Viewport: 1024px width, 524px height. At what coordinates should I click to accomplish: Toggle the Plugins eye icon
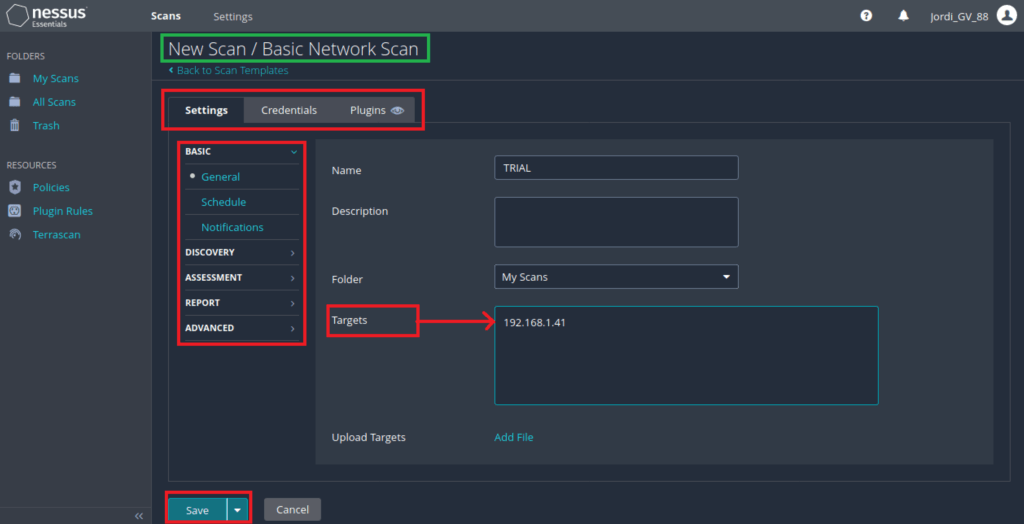[x=397, y=110]
